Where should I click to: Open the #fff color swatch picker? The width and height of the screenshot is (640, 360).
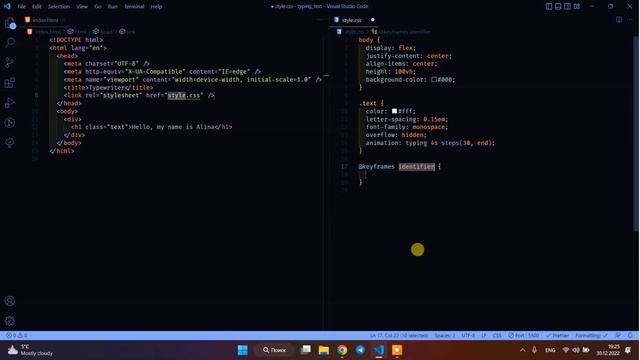[394, 111]
